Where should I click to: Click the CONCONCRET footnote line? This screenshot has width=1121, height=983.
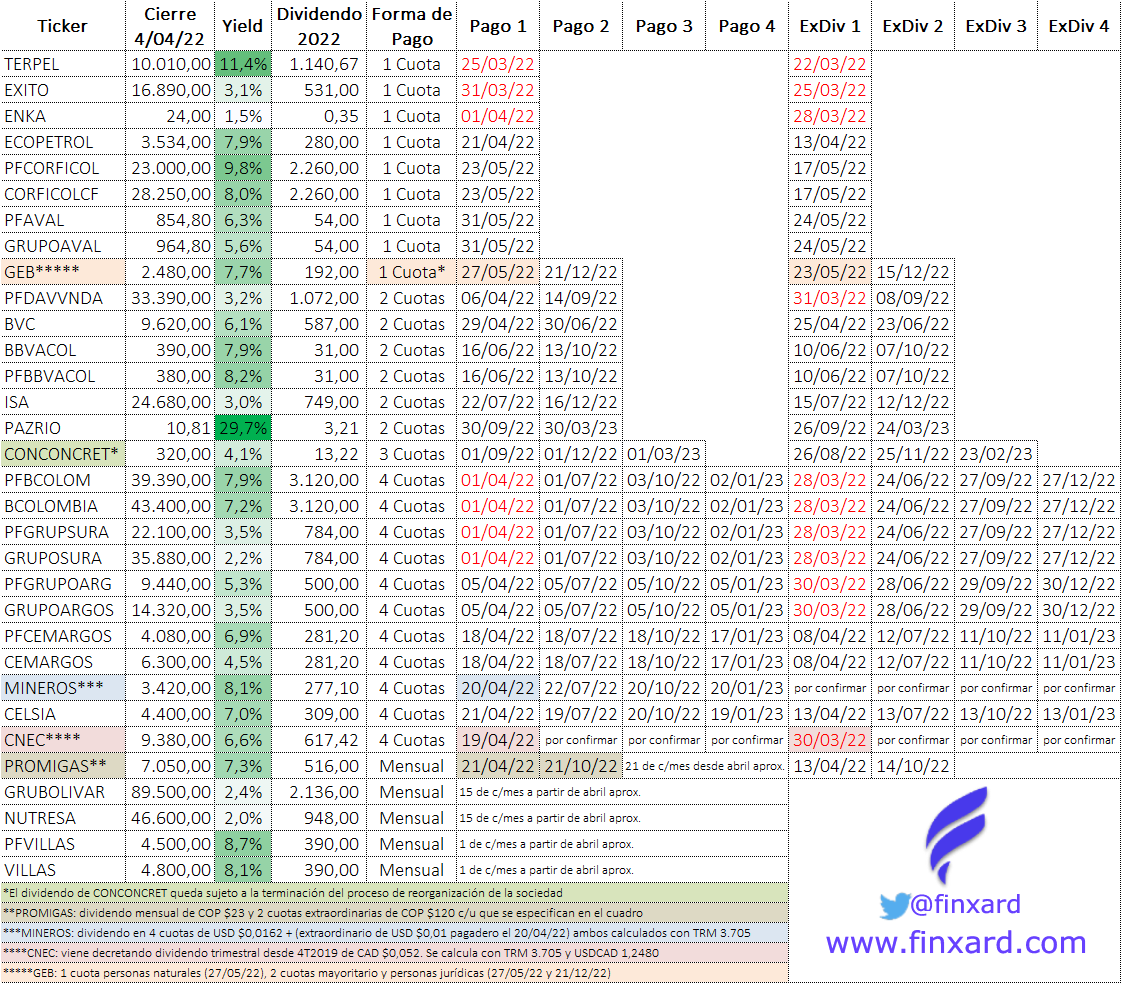(395, 893)
